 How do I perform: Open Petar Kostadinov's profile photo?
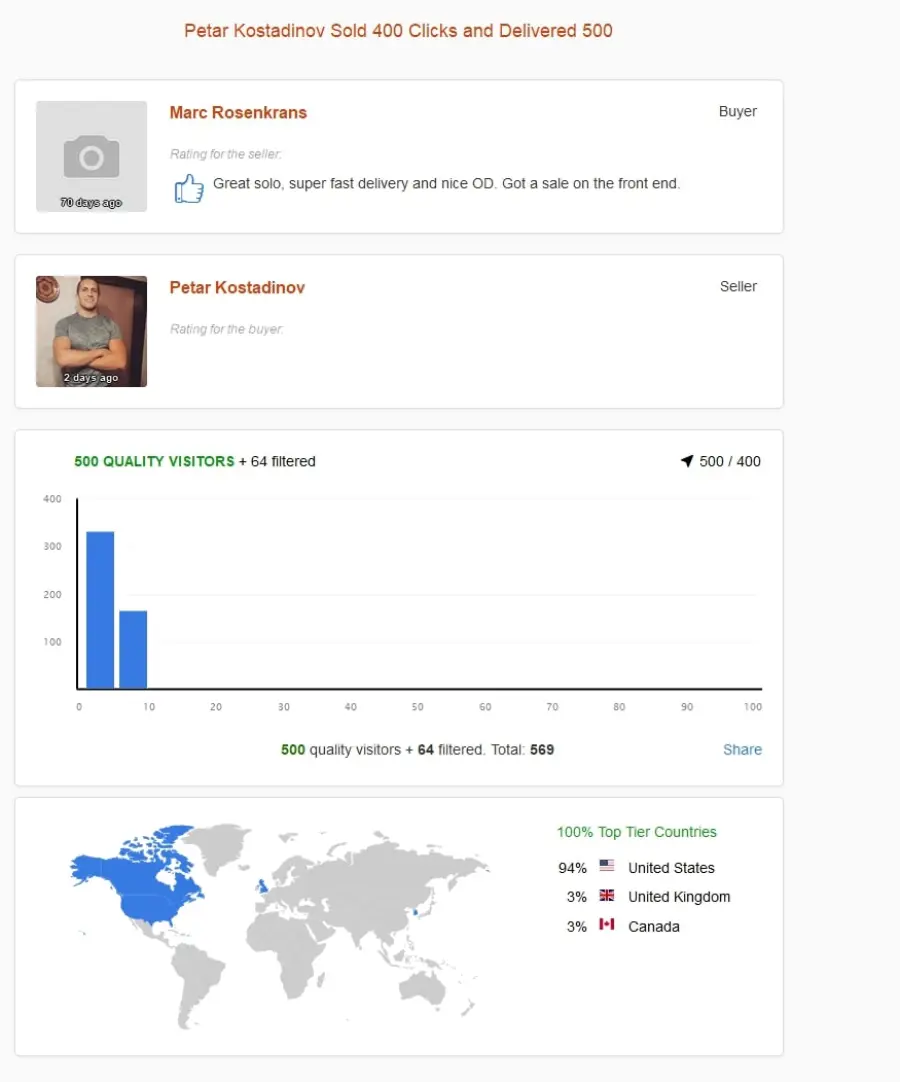pos(92,331)
